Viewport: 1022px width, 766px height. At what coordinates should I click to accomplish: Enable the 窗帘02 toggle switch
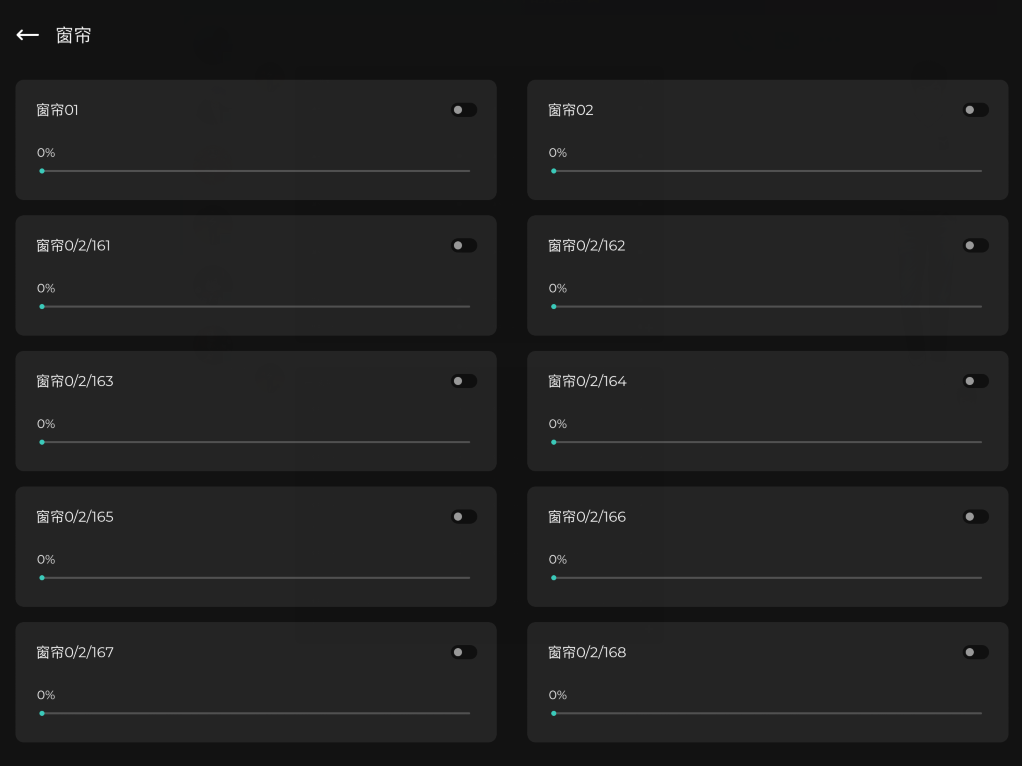pyautogui.click(x=975, y=110)
